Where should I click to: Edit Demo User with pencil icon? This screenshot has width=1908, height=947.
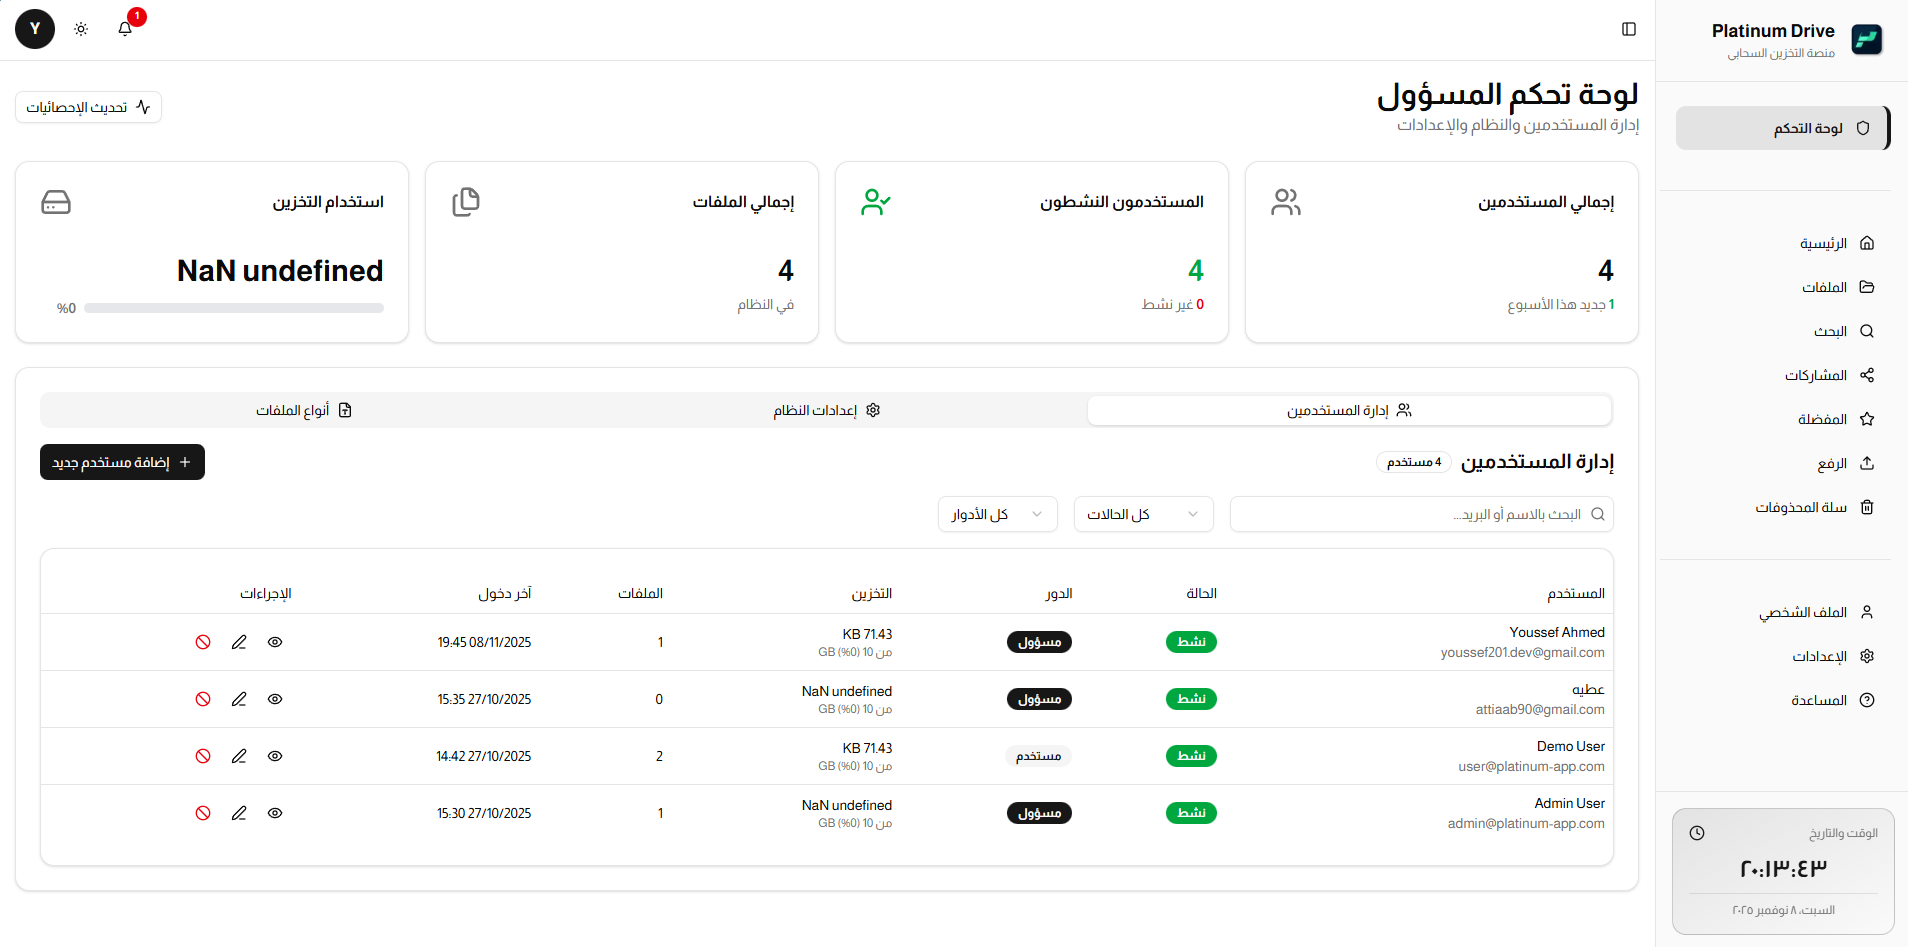tap(239, 756)
